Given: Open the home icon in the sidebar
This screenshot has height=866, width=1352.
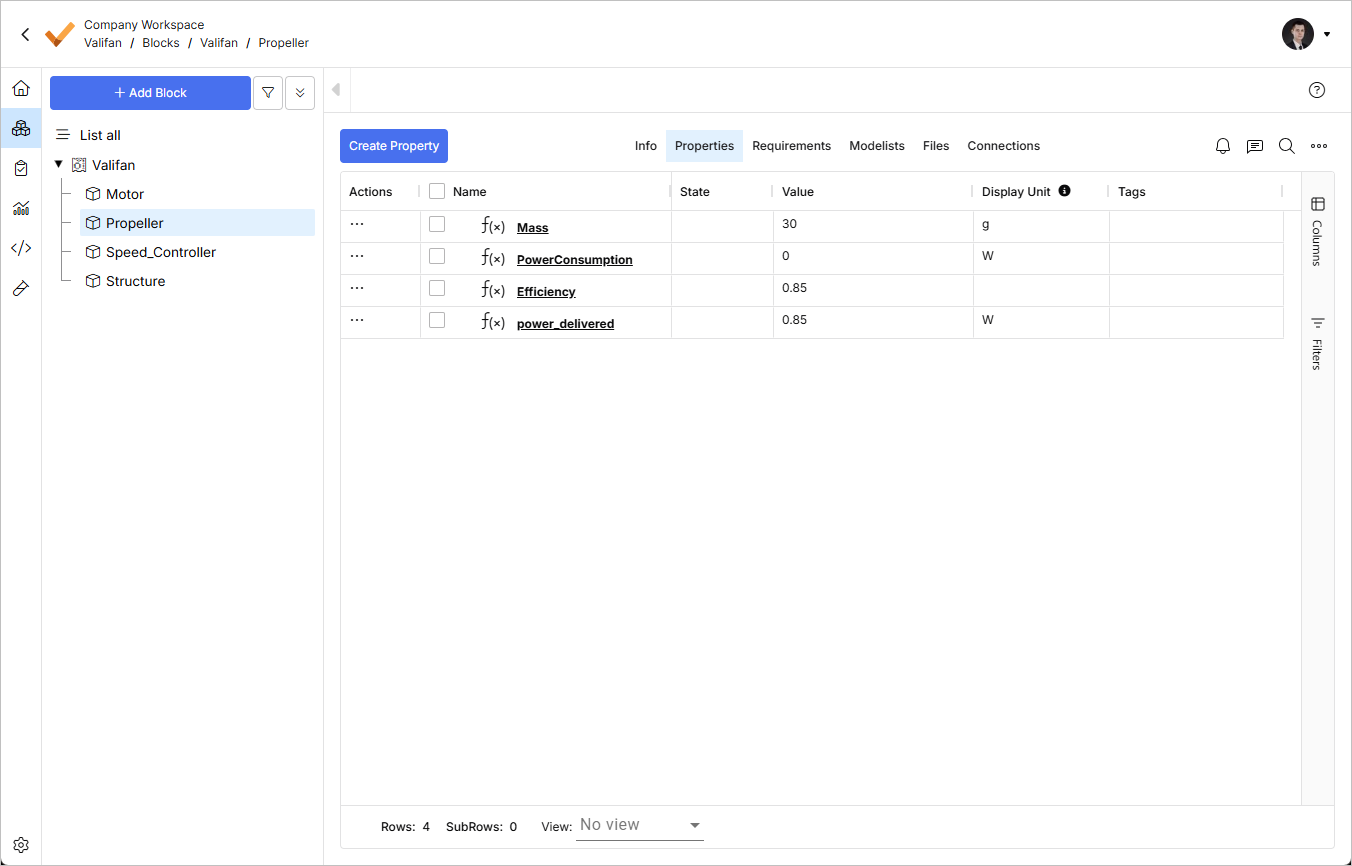Looking at the screenshot, I should [21, 89].
